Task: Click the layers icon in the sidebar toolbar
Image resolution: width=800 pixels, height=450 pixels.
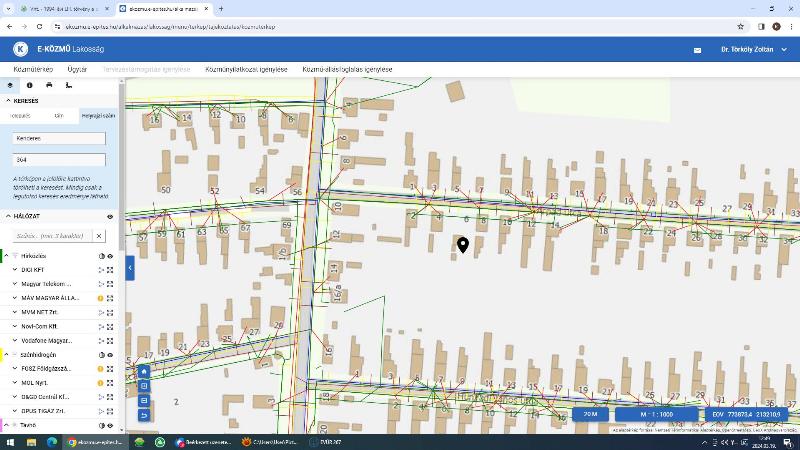Action: (9, 85)
